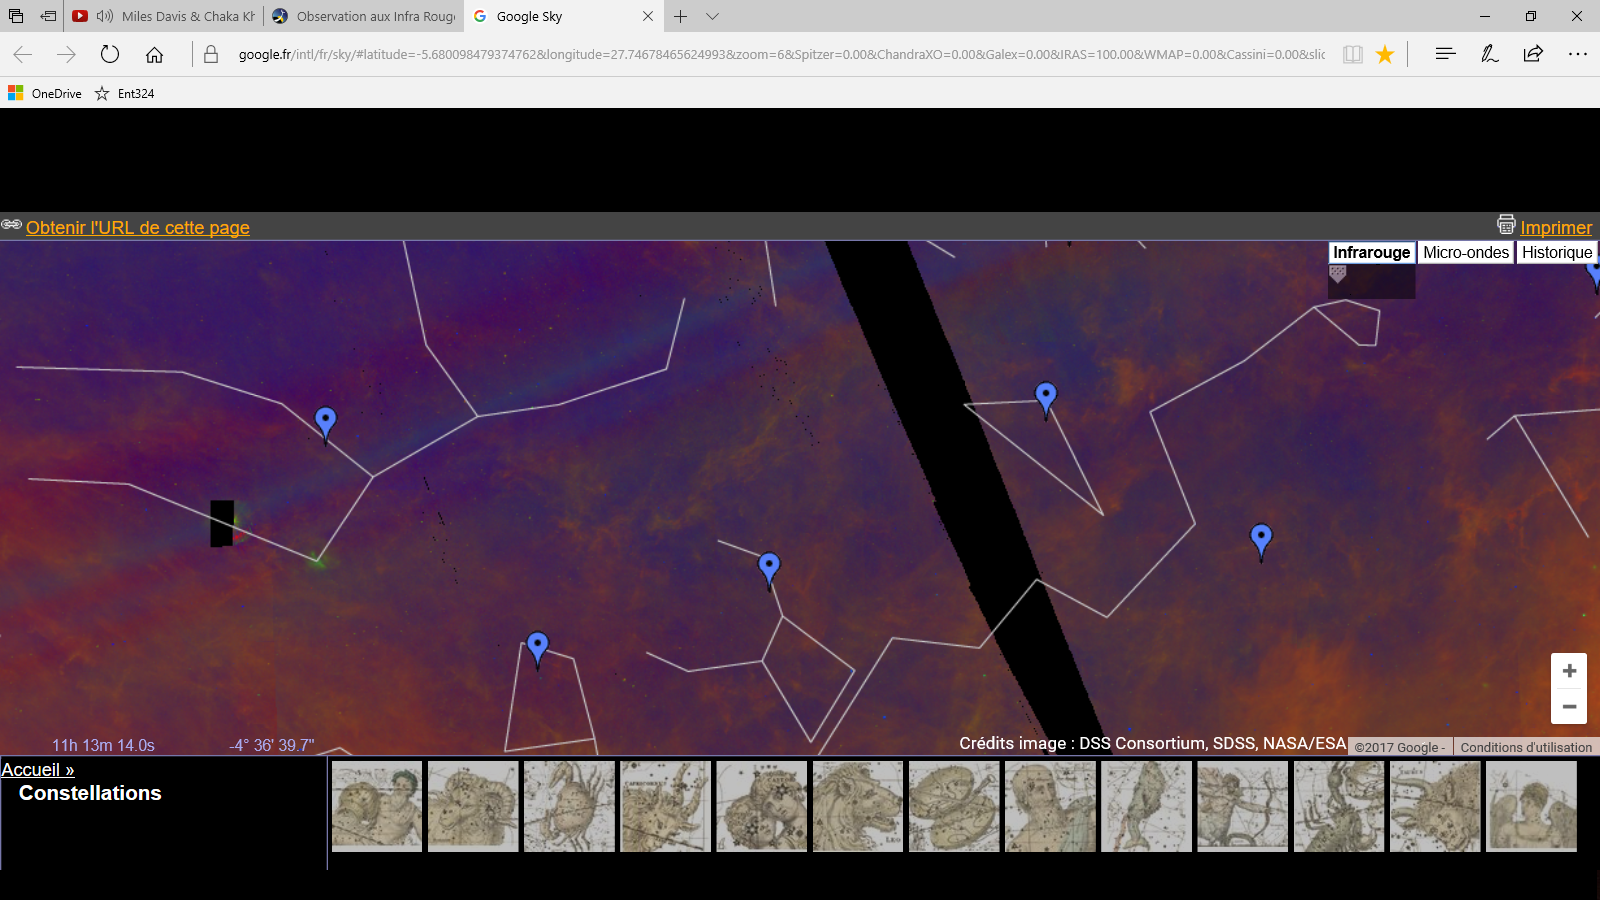Screen dimensions: 1600x900
Task: Open reading view from address bar
Action: click(1353, 55)
